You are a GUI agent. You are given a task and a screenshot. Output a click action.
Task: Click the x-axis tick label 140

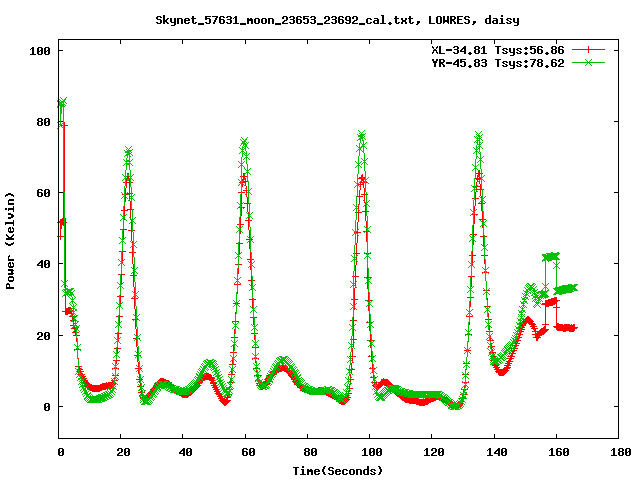click(x=496, y=452)
